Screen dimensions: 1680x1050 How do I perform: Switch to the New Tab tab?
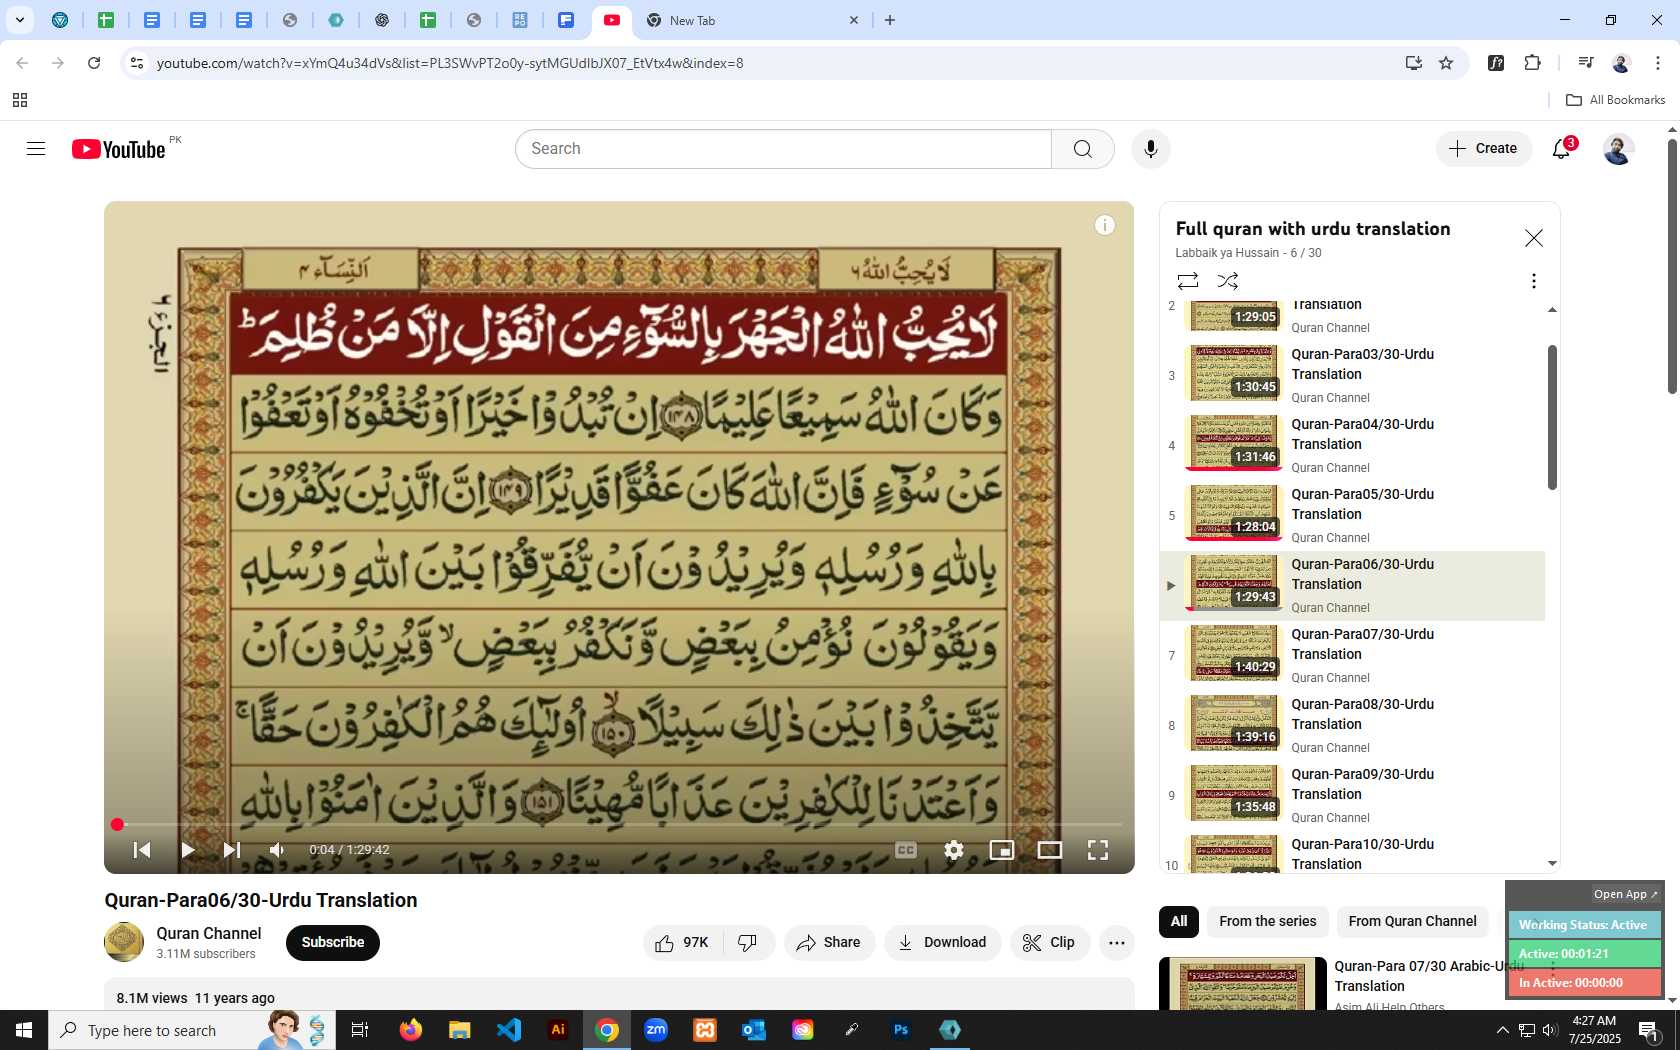(x=752, y=20)
